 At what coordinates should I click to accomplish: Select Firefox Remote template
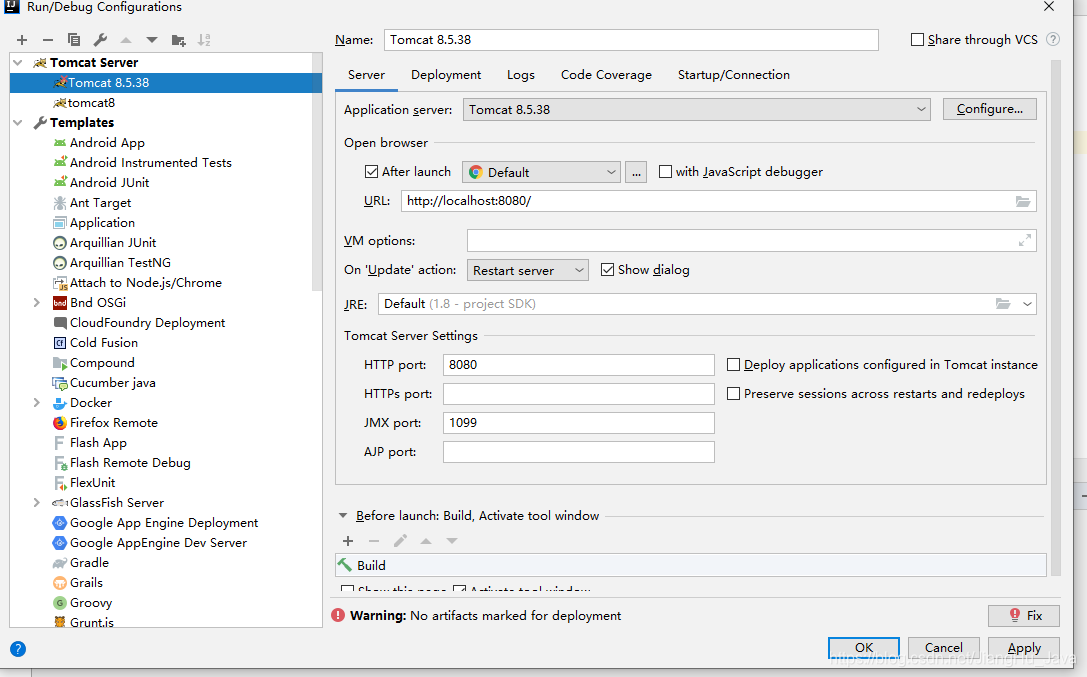(x=114, y=423)
